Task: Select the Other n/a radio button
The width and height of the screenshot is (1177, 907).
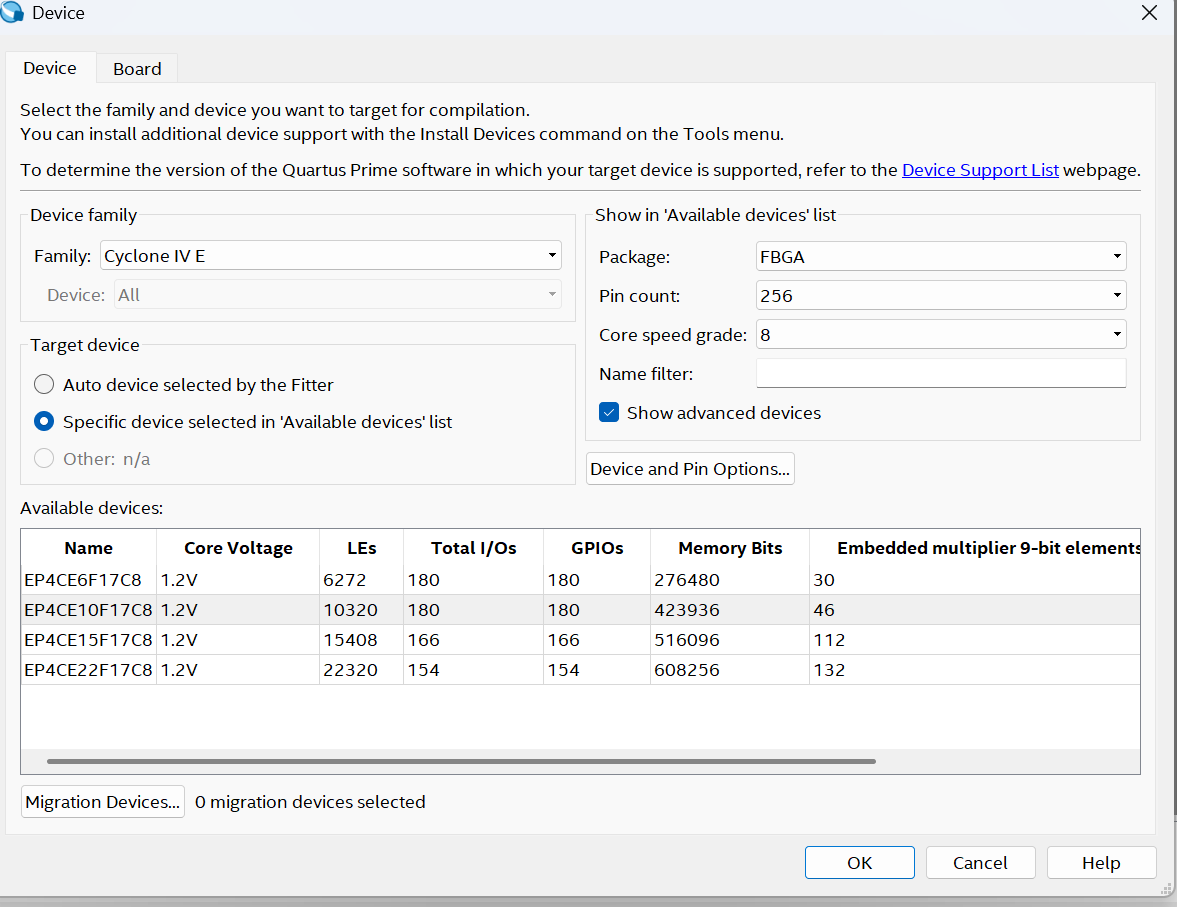Action: coord(44,458)
